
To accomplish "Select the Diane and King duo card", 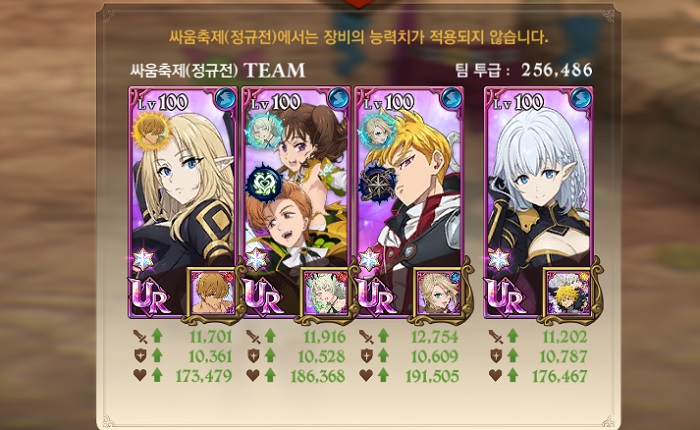I will [x=296, y=202].
